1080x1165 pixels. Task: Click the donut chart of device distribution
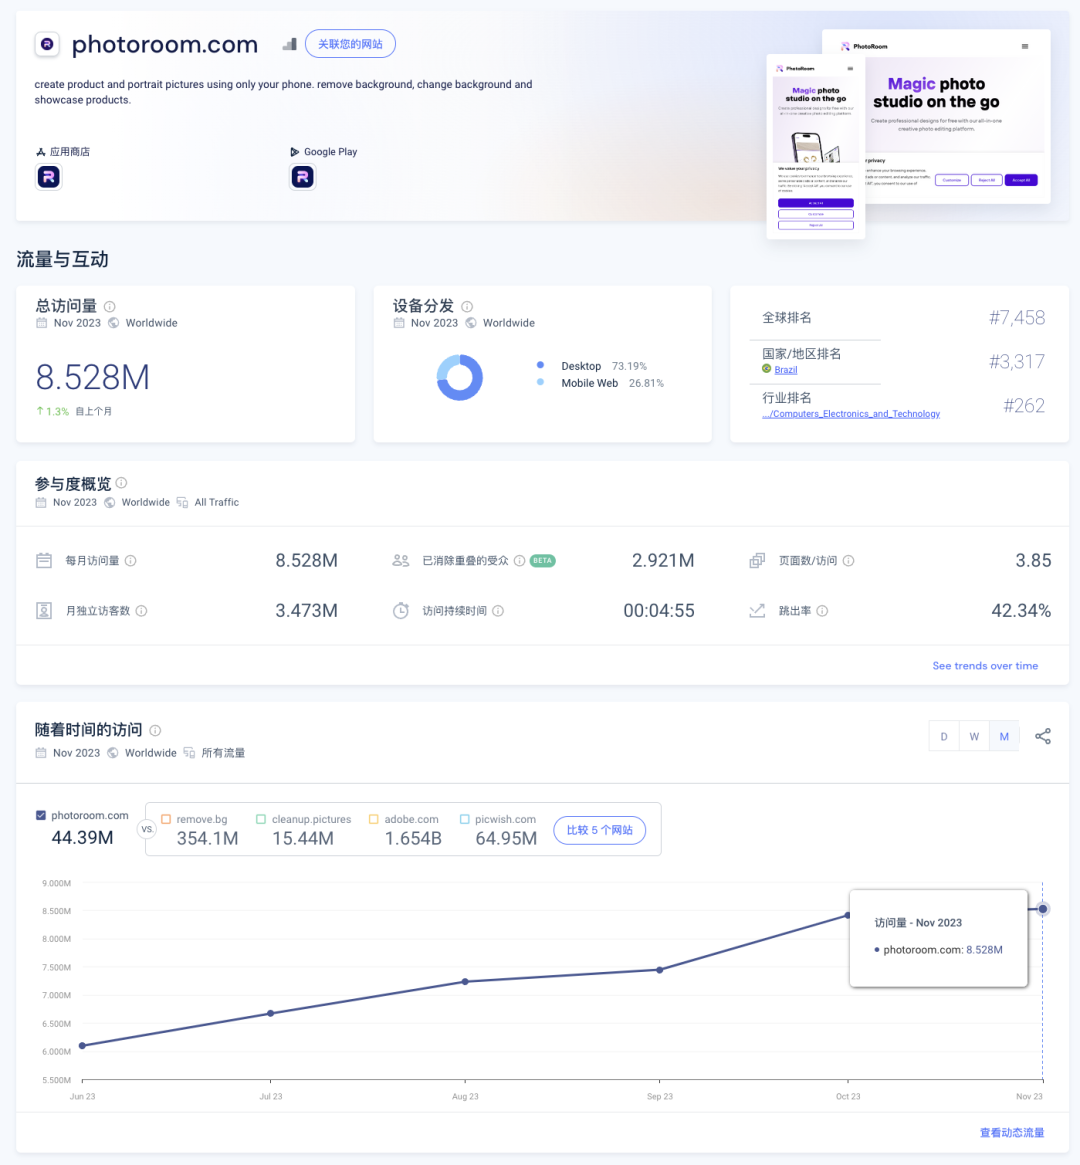460,377
